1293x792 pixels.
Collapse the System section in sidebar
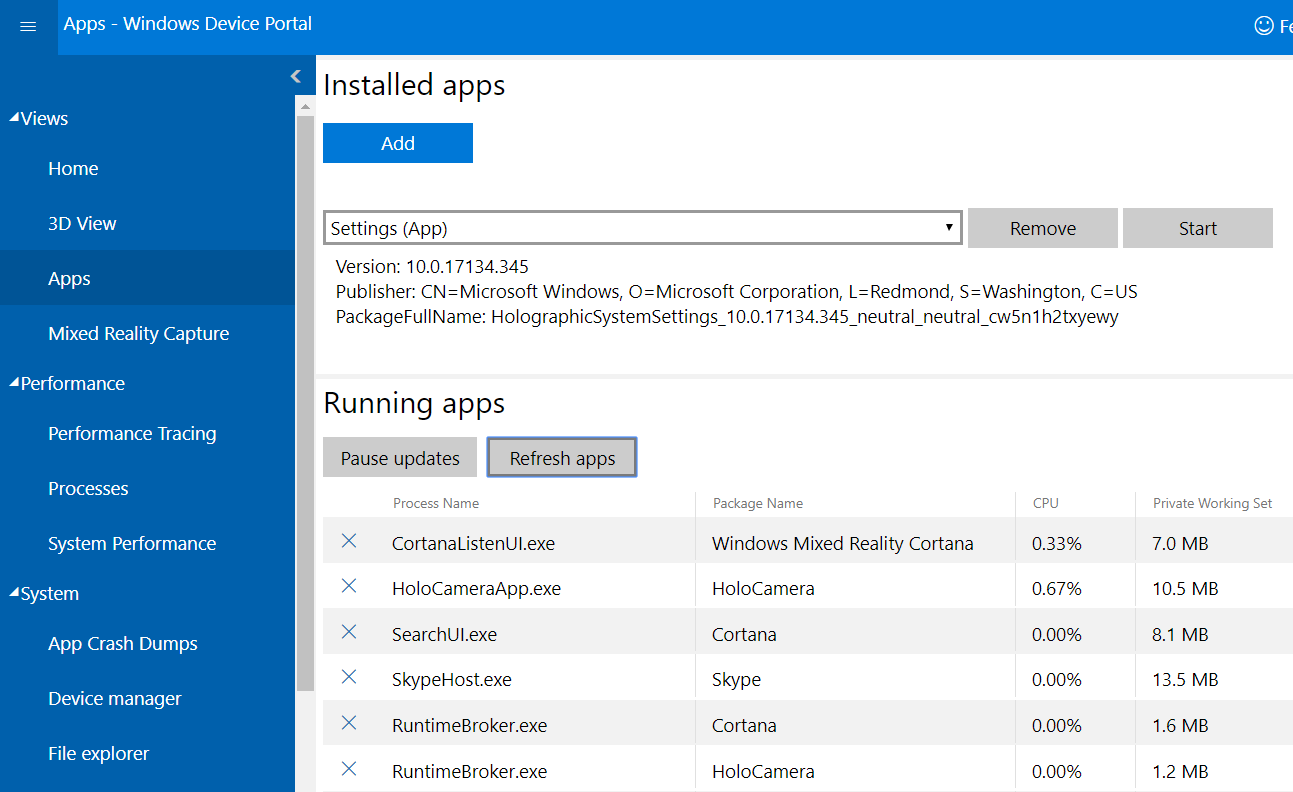click(x=14, y=593)
